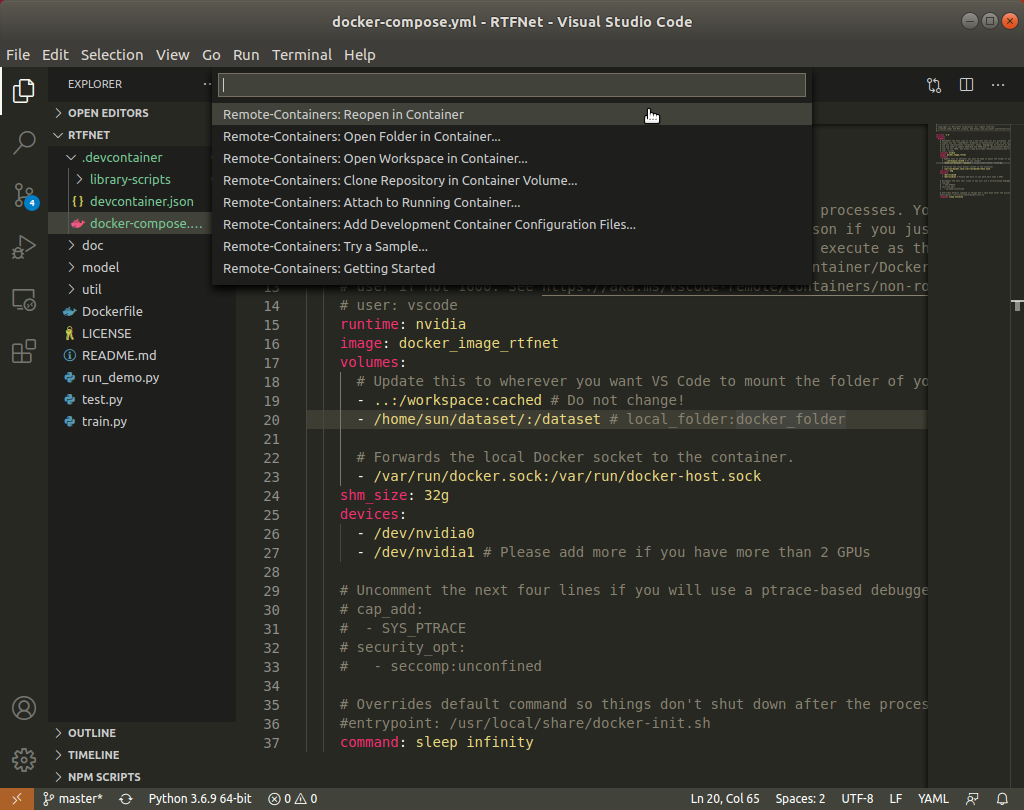Image resolution: width=1024 pixels, height=810 pixels.
Task: Open Run and Debug view icon
Action: (x=24, y=248)
